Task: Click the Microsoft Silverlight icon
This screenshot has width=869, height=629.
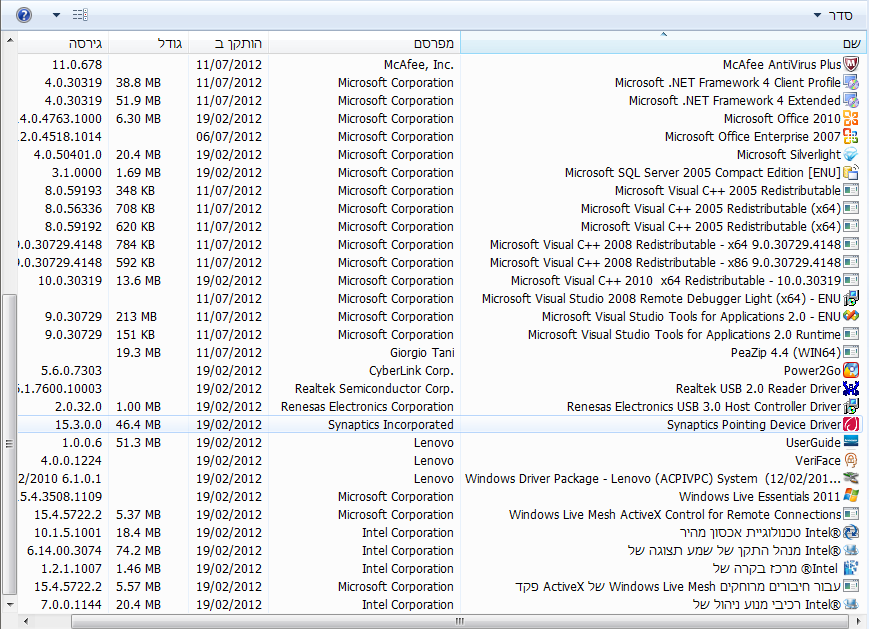Action: (x=851, y=155)
